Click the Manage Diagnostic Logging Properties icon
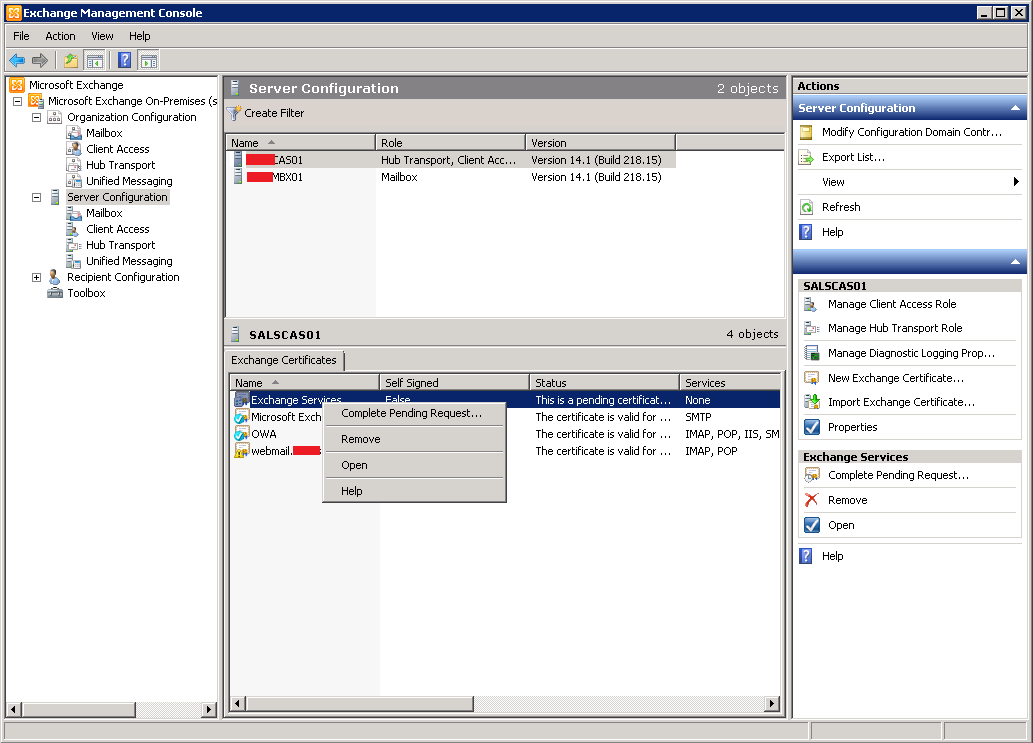Screen dimensions: 1033x743 811,353
